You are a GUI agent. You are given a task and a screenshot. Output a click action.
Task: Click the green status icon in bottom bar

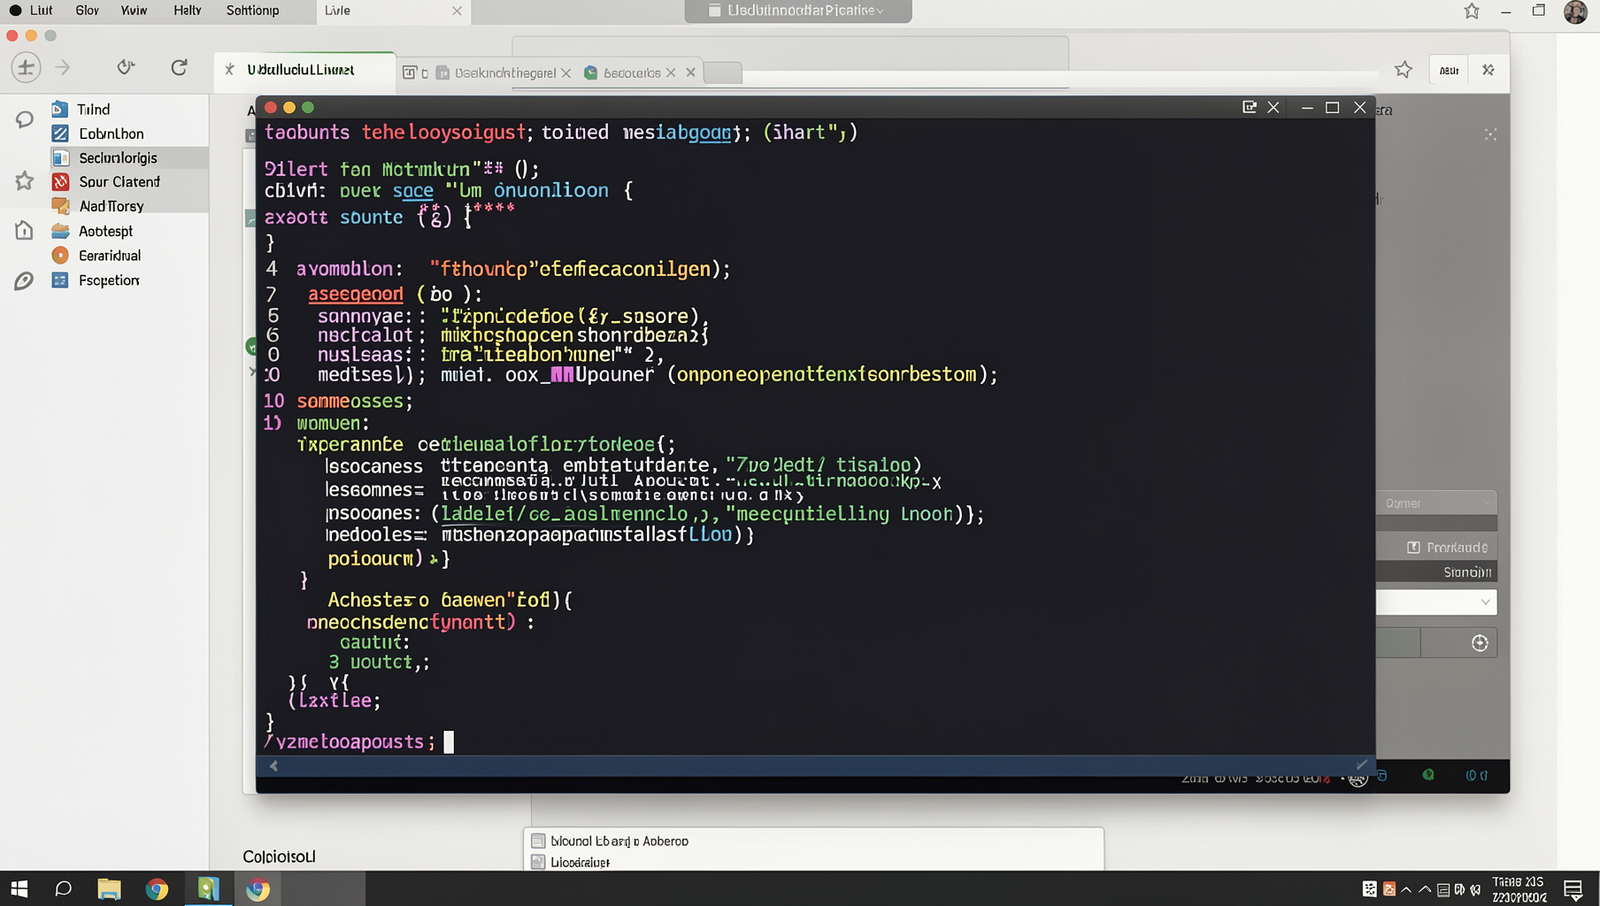click(x=1428, y=775)
